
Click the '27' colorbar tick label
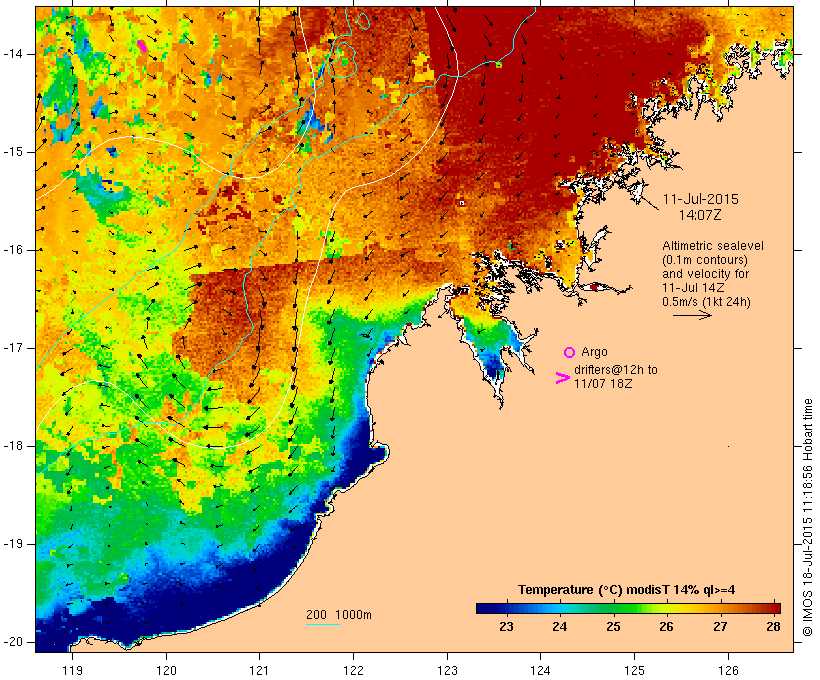pos(720,627)
